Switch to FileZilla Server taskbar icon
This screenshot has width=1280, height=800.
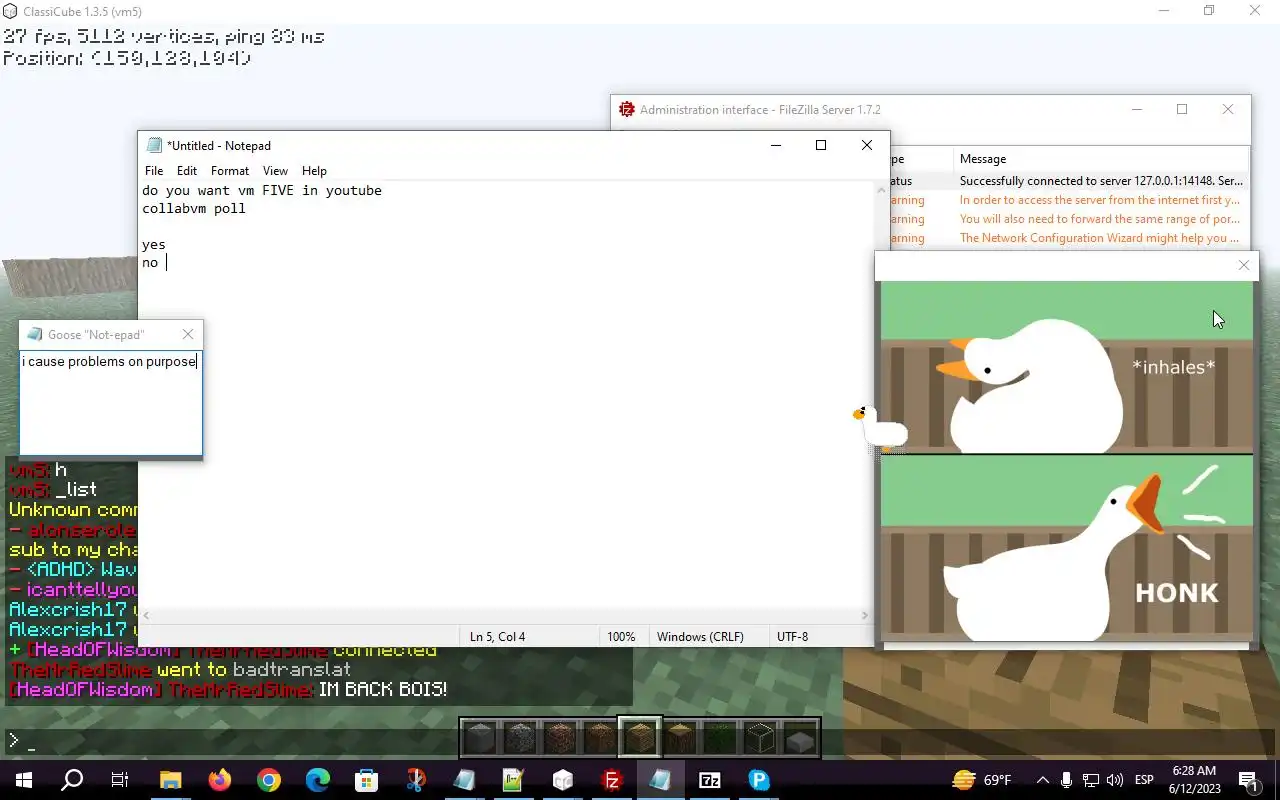point(611,780)
